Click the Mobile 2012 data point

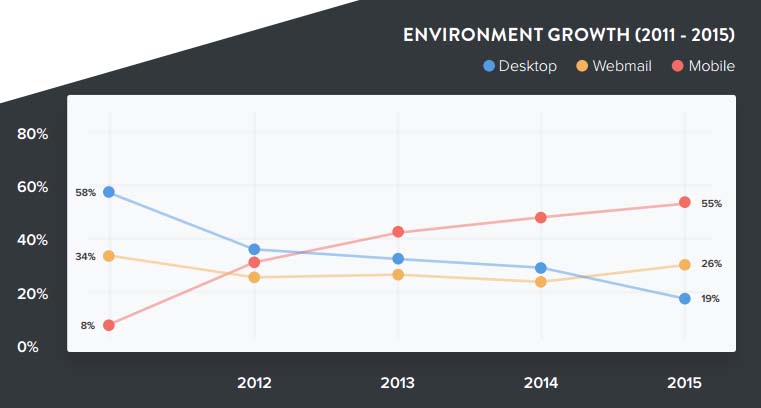point(254,262)
